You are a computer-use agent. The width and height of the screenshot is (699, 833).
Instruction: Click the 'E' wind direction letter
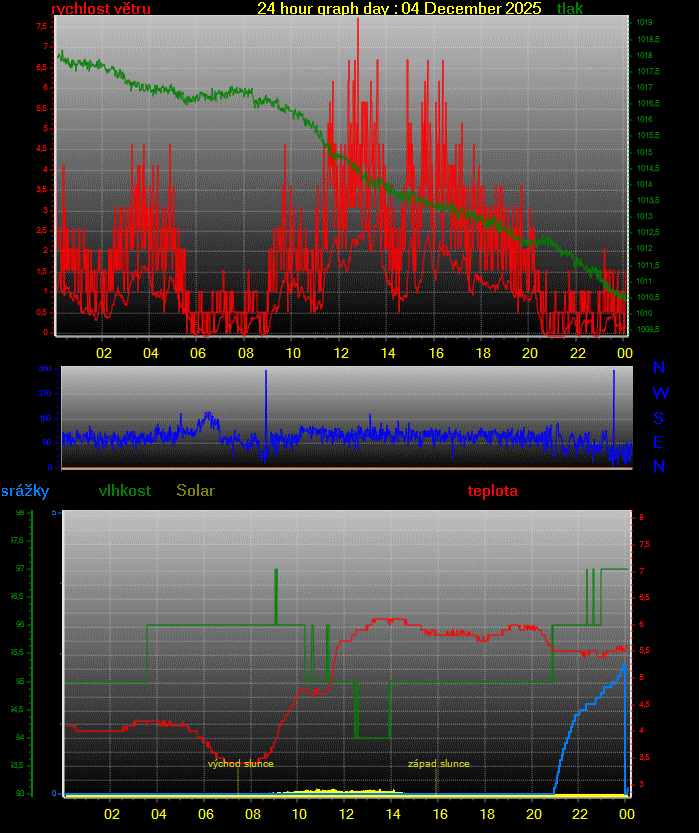[x=660, y=442]
